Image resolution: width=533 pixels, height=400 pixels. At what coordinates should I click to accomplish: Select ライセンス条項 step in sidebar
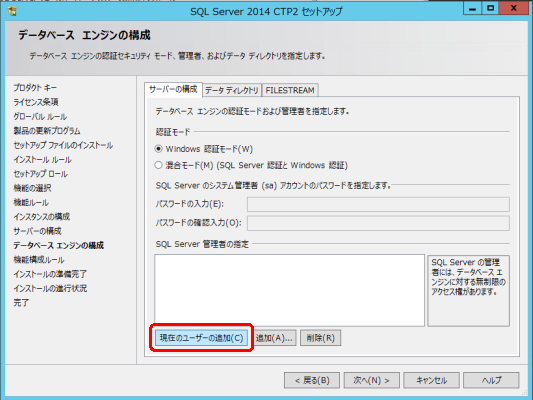36,102
